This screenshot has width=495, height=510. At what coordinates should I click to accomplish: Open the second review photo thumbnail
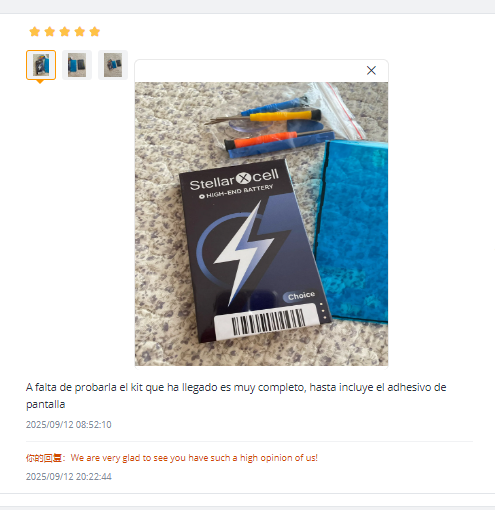[77, 65]
